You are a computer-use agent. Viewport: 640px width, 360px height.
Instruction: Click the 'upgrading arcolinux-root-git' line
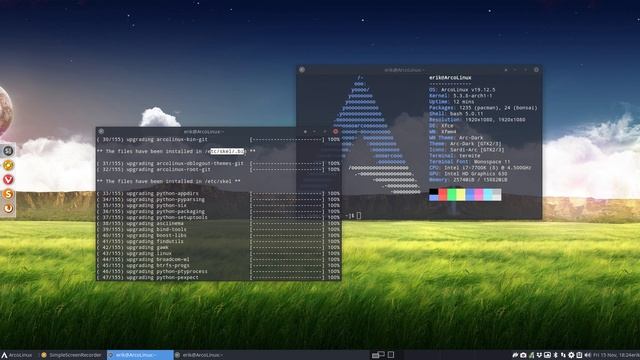[x=168, y=169]
